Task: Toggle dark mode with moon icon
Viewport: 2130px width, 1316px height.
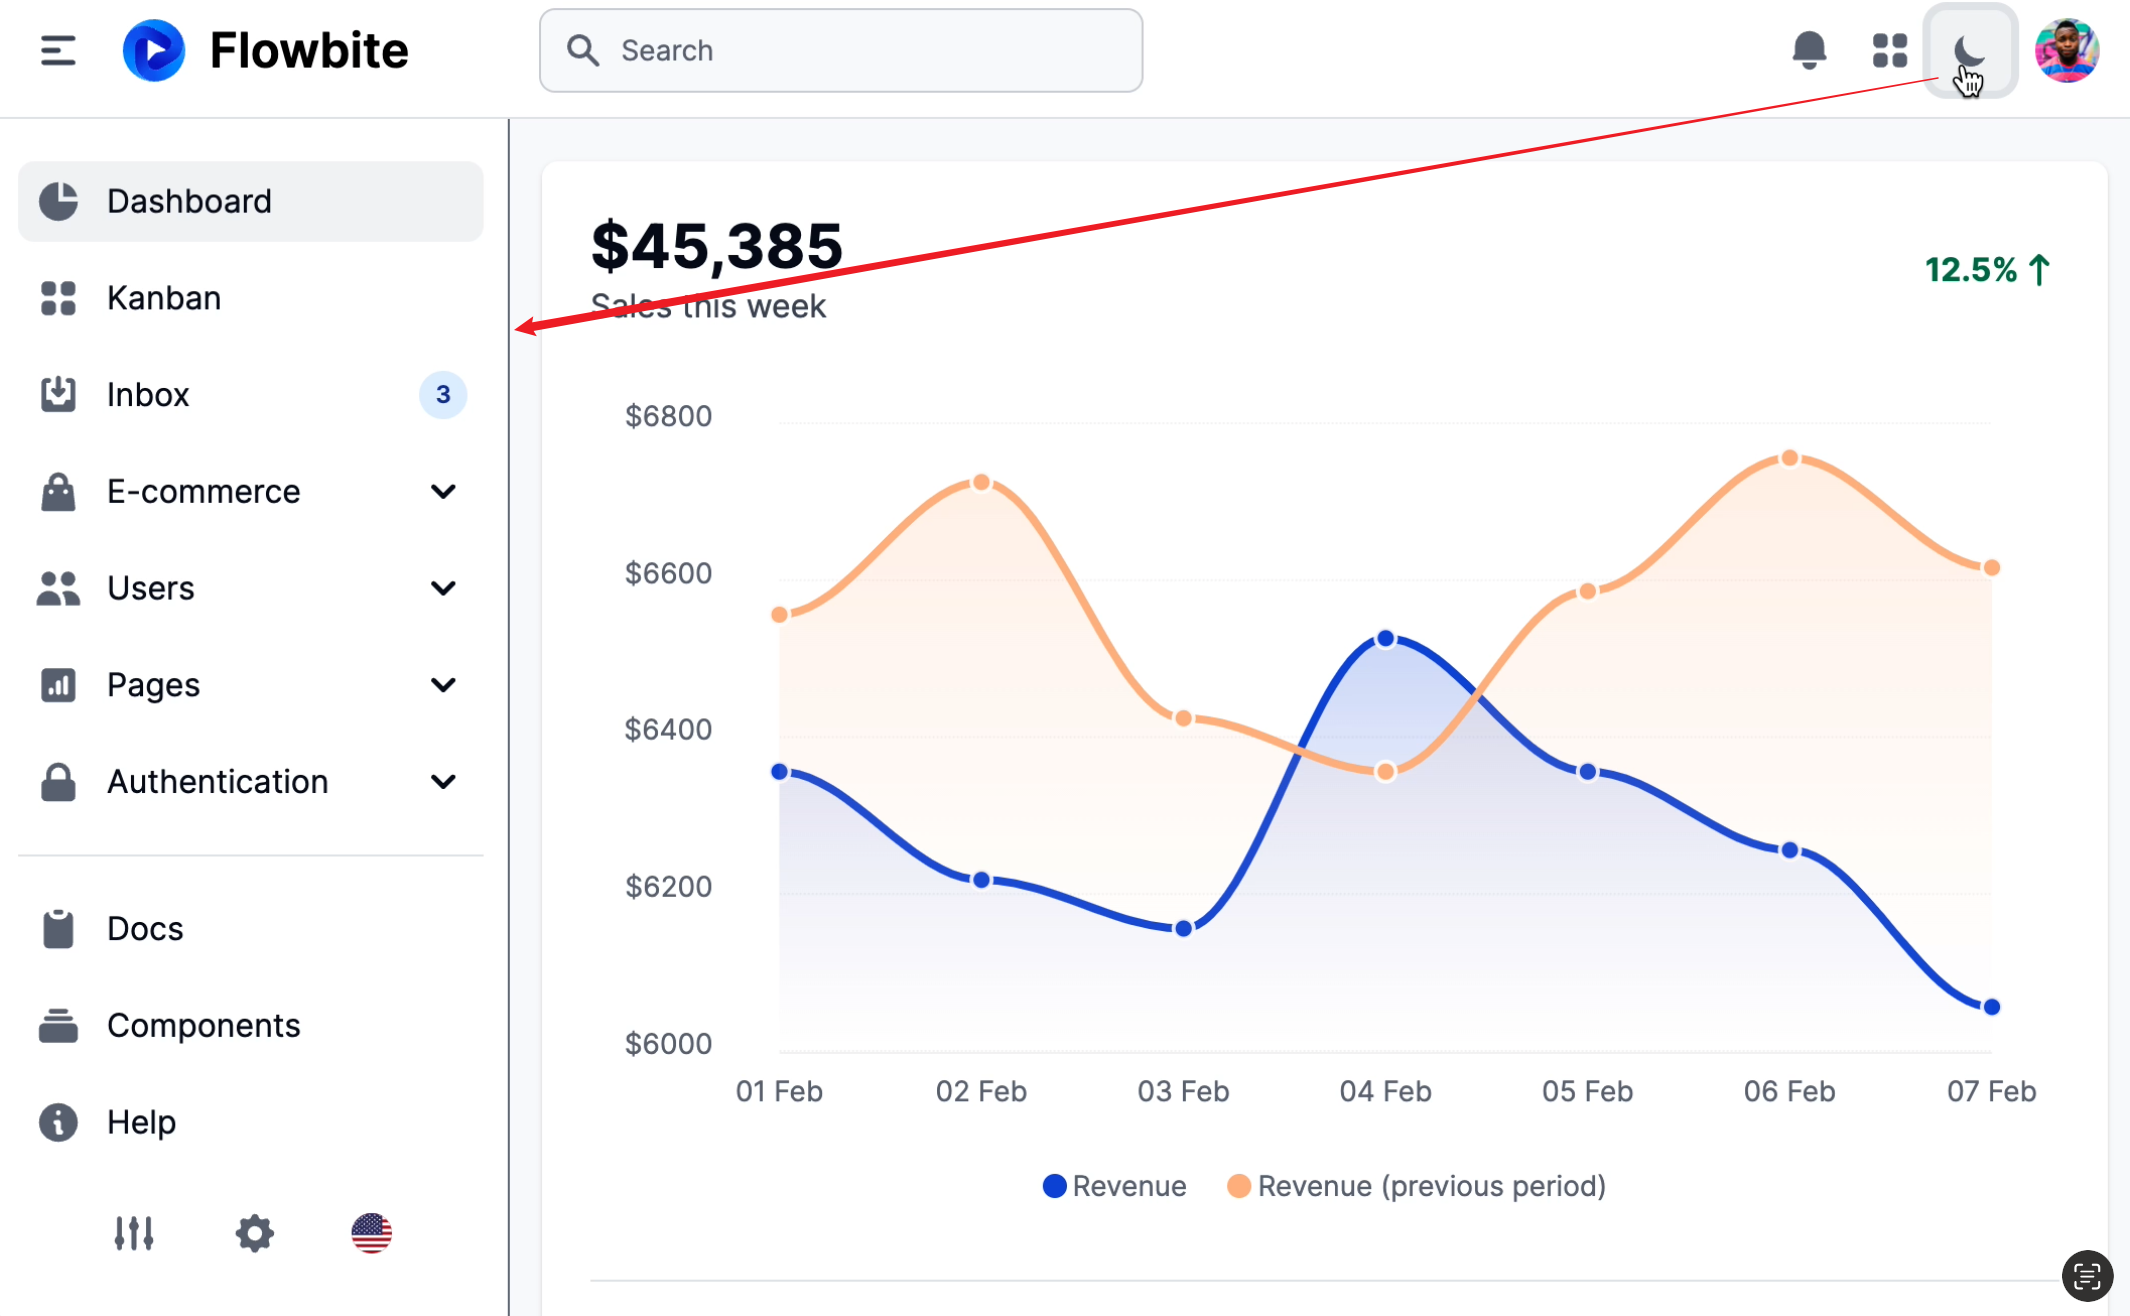Action: (1969, 50)
